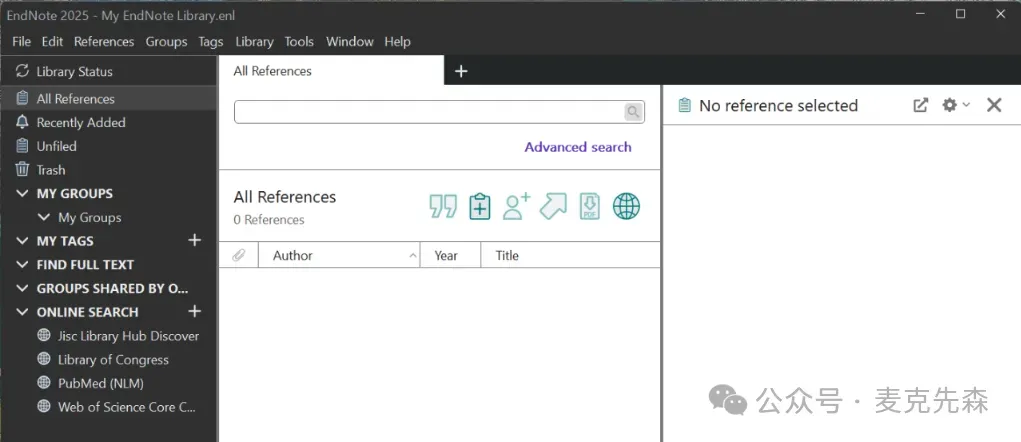Add a new tag with the MY TAGS plus button
The height and width of the screenshot is (442, 1021).
pyautogui.click(x=195, y=241)
